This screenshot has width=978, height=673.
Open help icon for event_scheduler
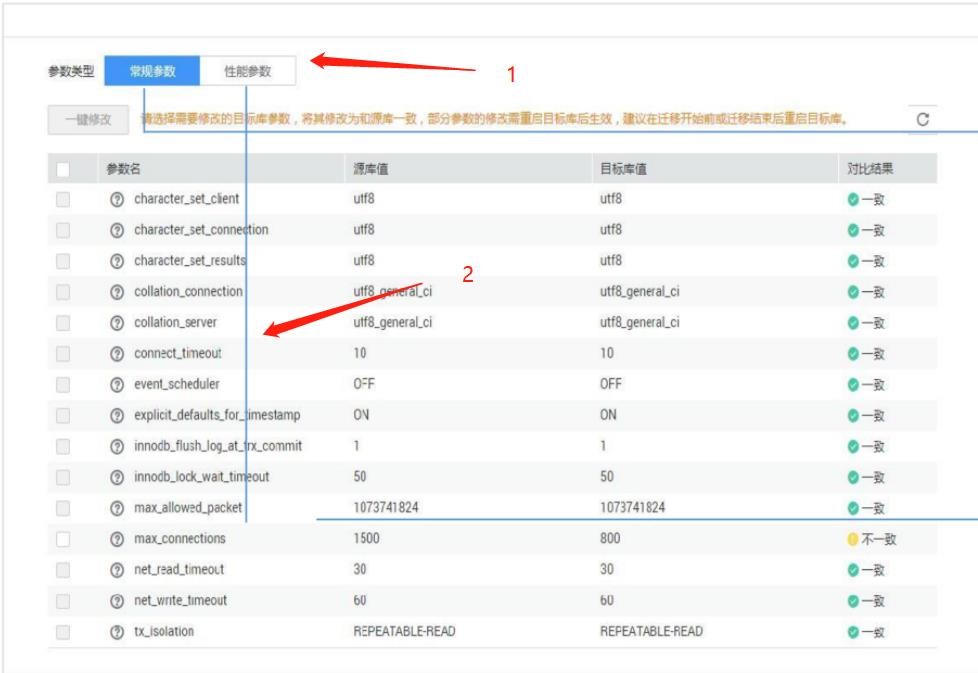click(117, 385)
